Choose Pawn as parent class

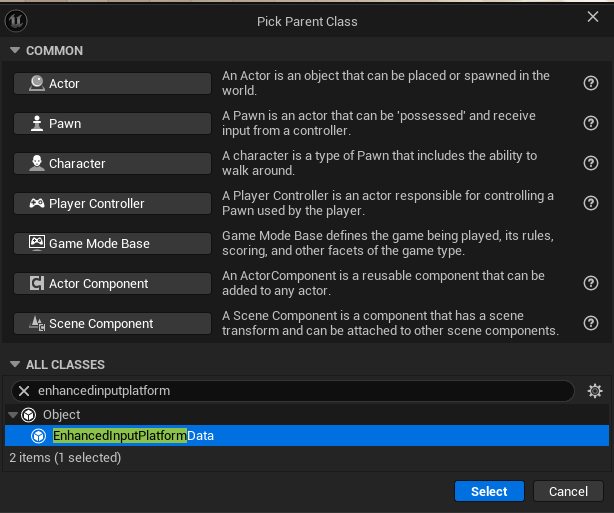[x=112, y=123]
